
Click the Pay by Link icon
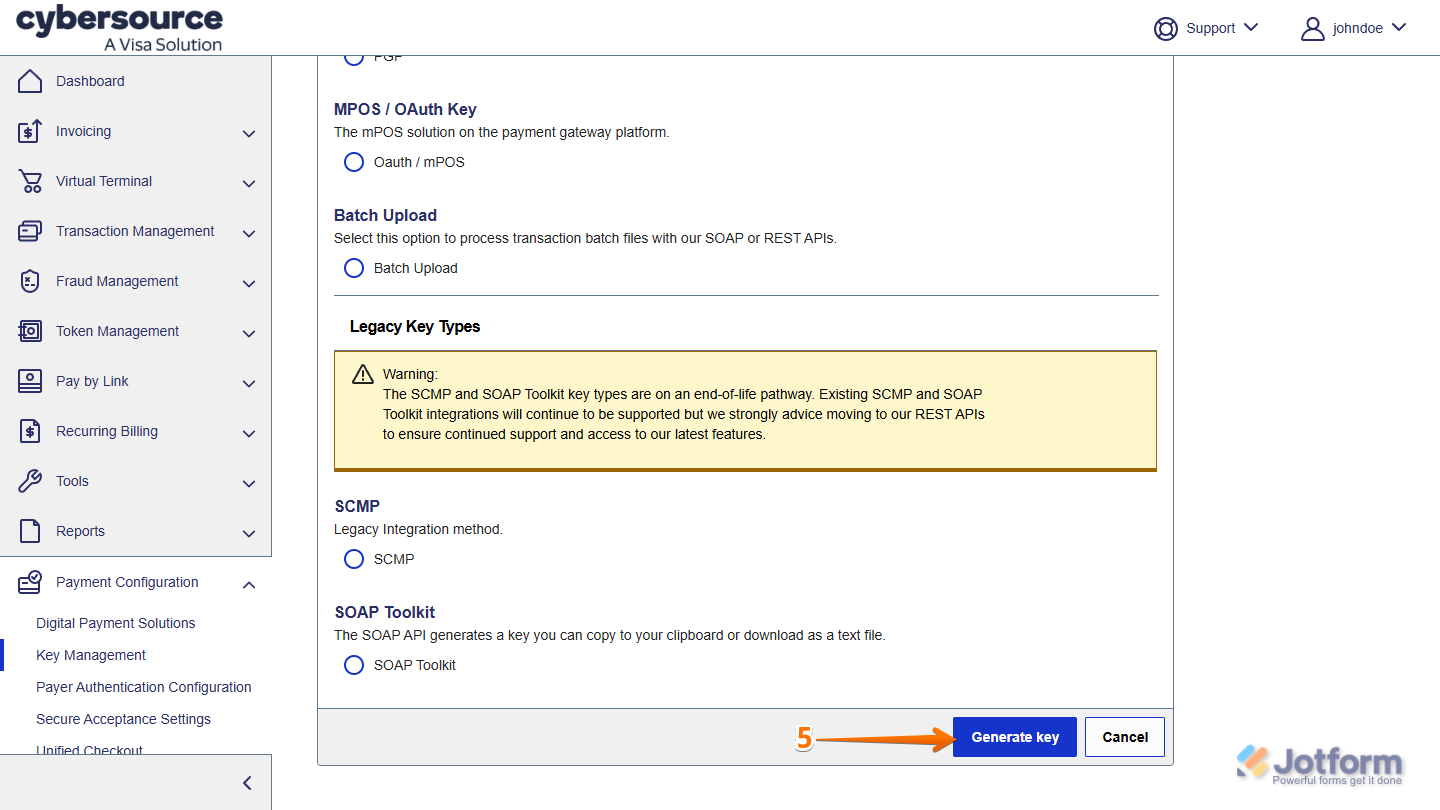pyautogui.click(x=30, y=381)
